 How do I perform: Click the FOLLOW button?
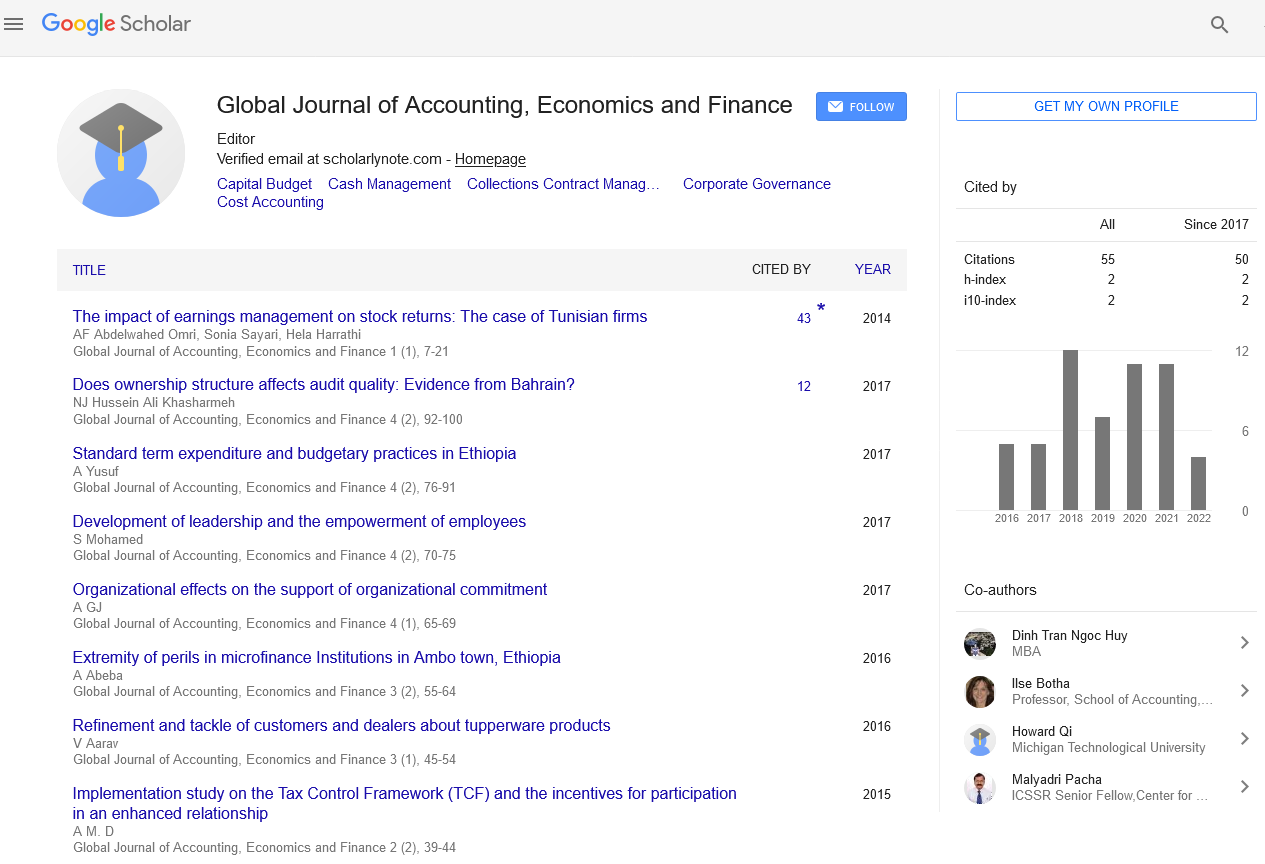(x=861, y=107)
